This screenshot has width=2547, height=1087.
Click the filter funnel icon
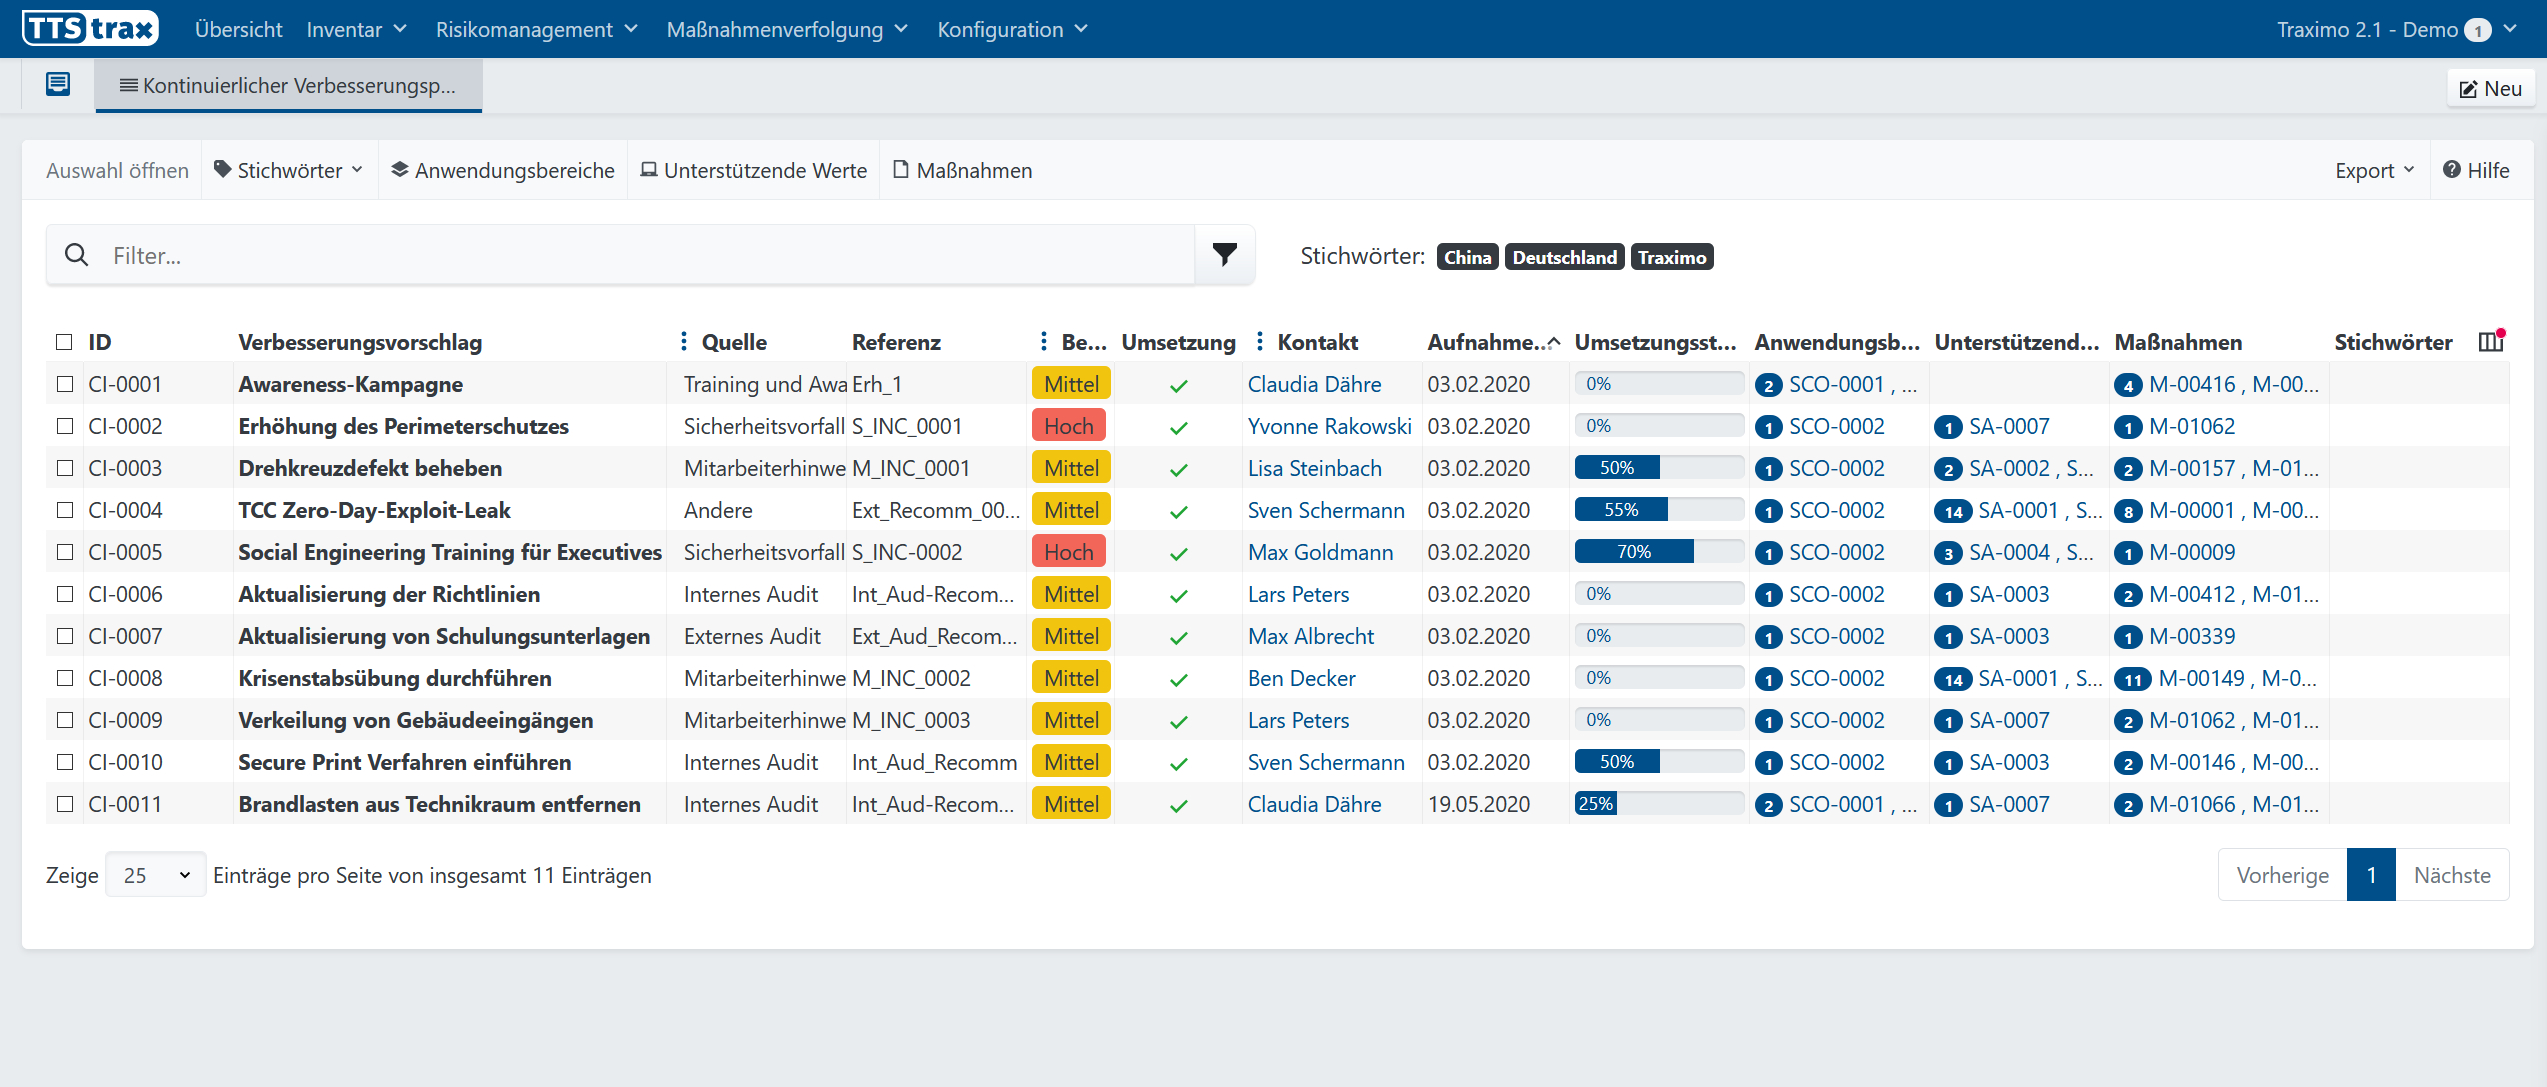click(x=1224, y=255)
